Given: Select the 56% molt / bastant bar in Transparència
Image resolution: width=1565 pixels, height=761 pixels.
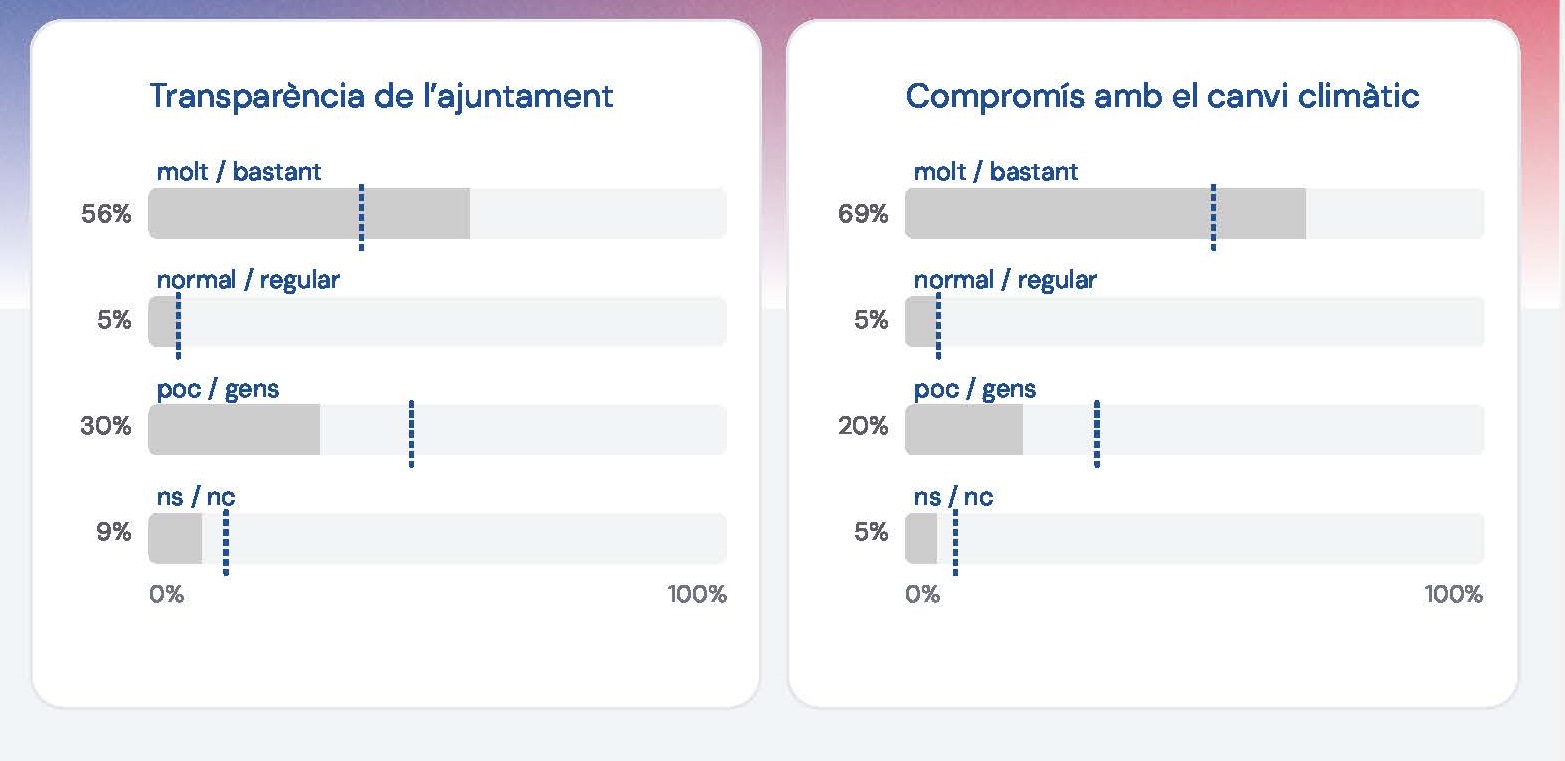Looking at the screenshot, I should click(x=309, y=213).
